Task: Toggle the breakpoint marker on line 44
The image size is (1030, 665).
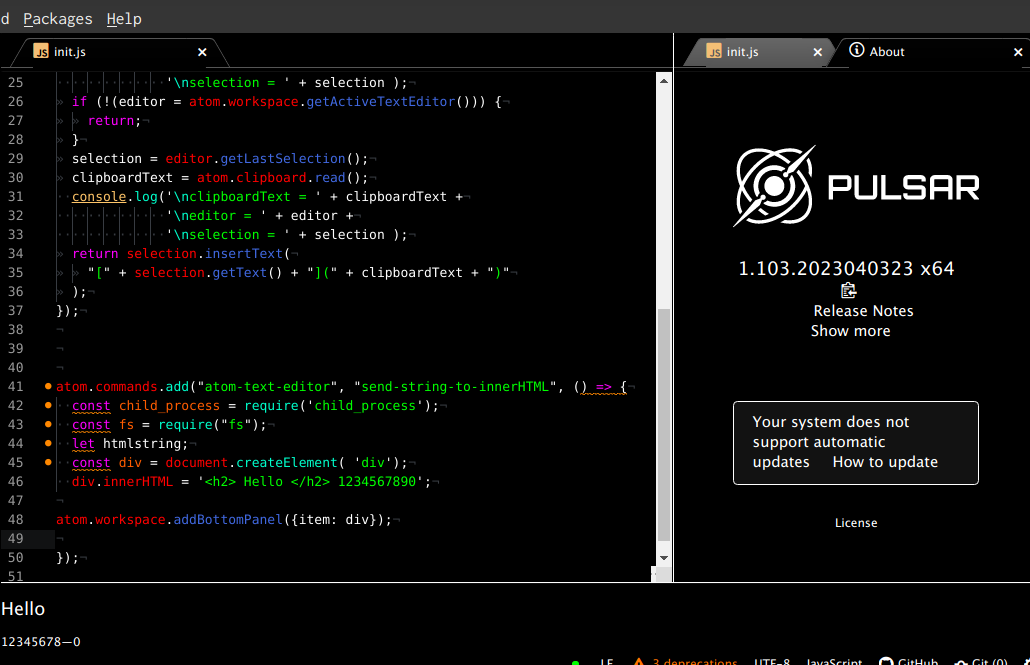Action: 48,443
